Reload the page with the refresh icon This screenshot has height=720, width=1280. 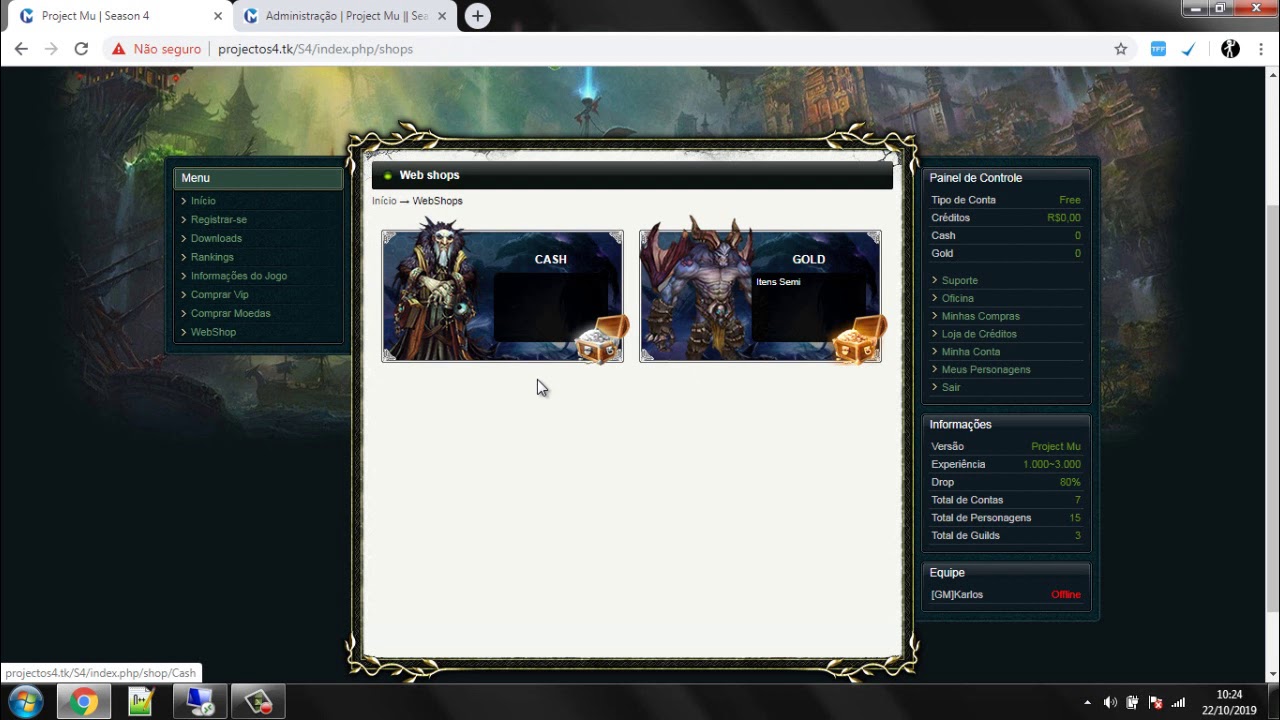(81, 49)
